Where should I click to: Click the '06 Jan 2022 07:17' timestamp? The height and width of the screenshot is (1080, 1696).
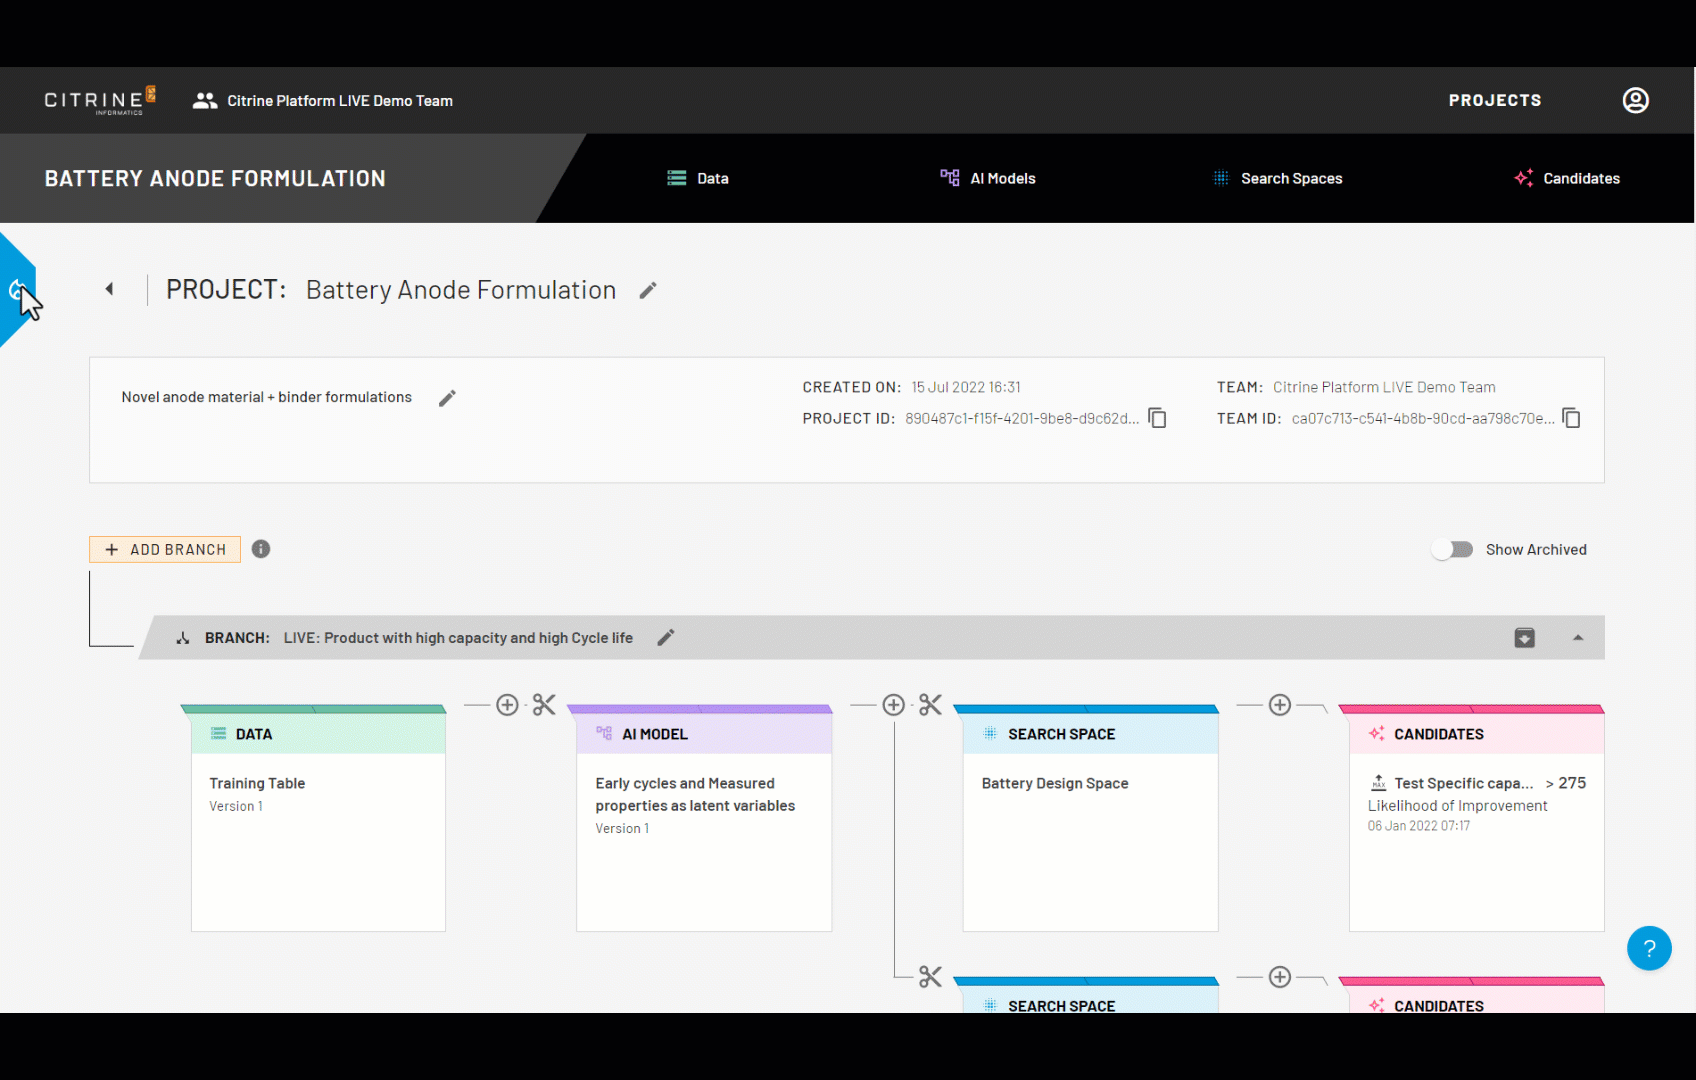click(1419, 826)
